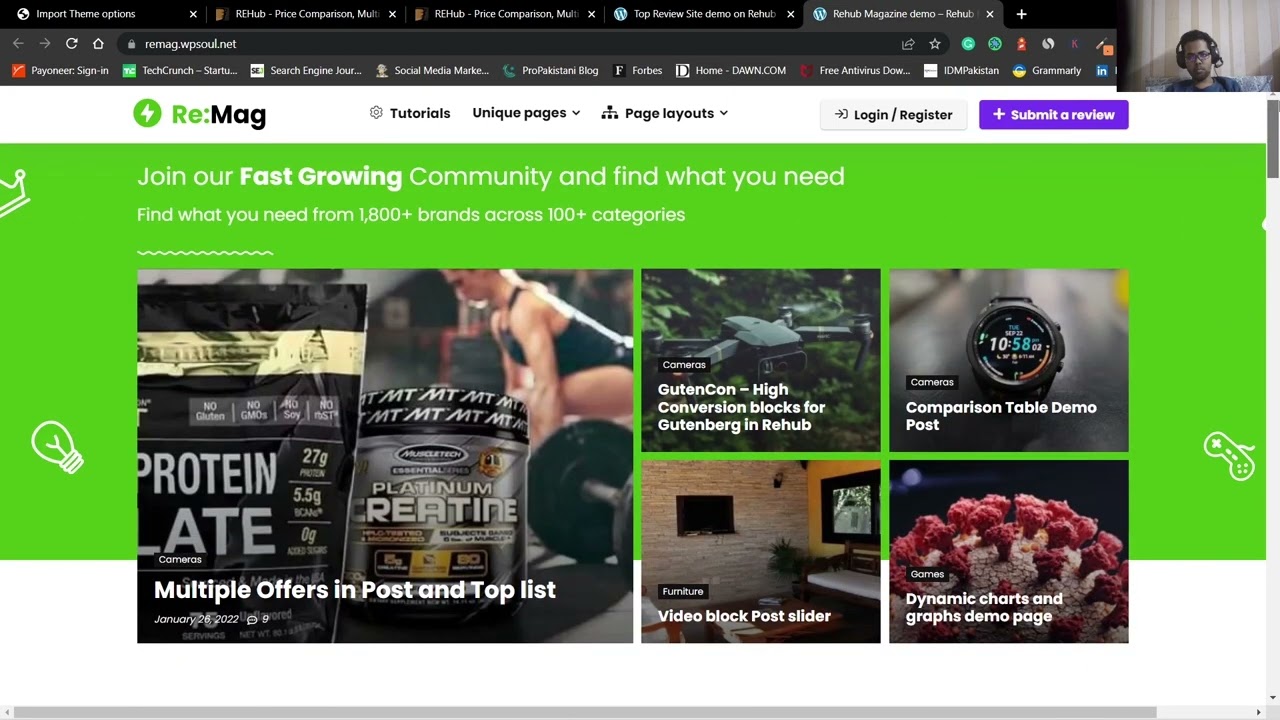This screenshot has height=720, width=1280.
Task: Open the IDMPakistan bookmark
Action: pyautogui.click(x=962, y=71)
